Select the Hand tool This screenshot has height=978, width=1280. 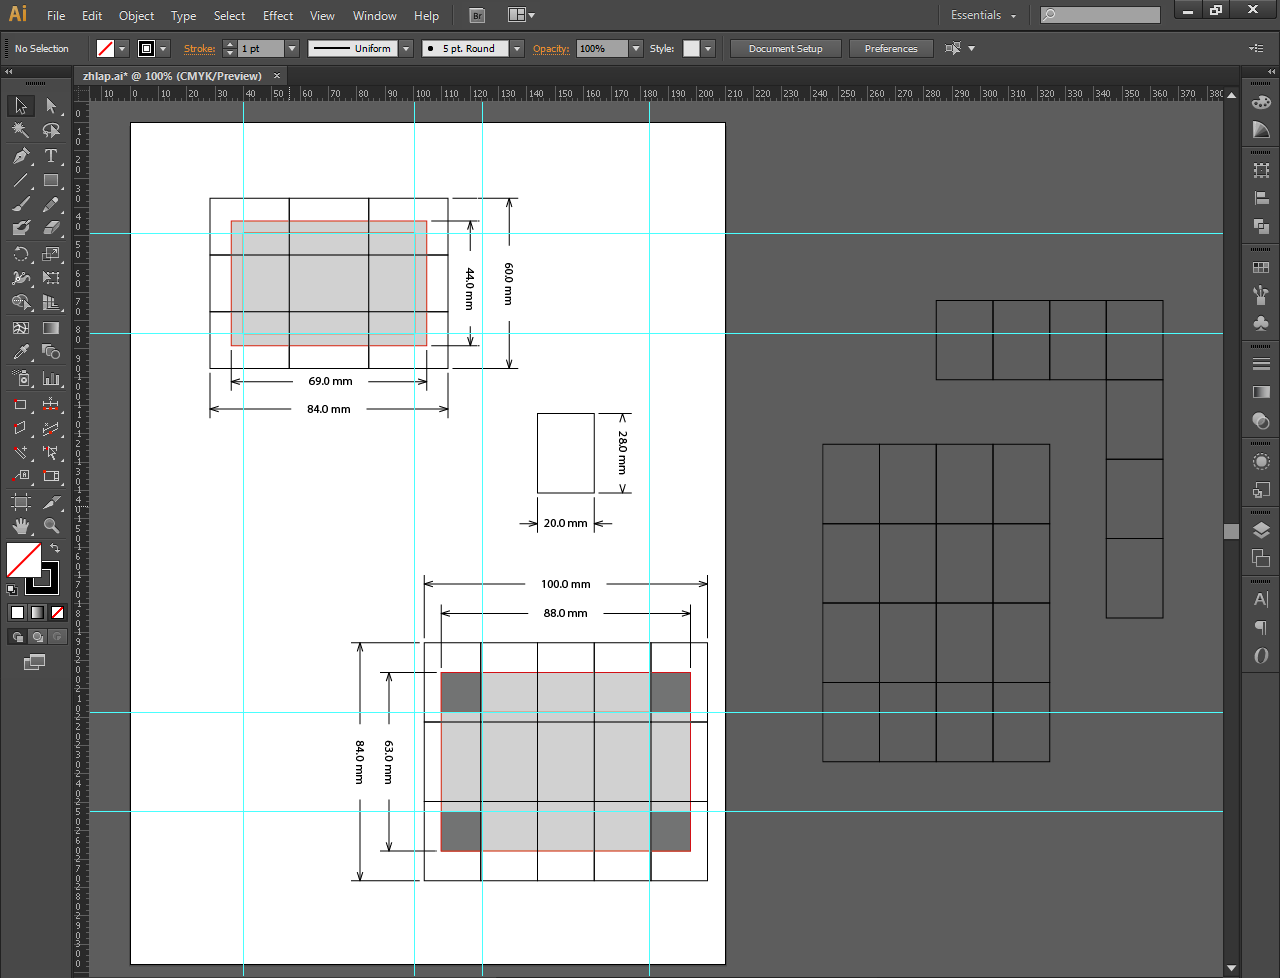pyautogui.click(x=20, y=526)
